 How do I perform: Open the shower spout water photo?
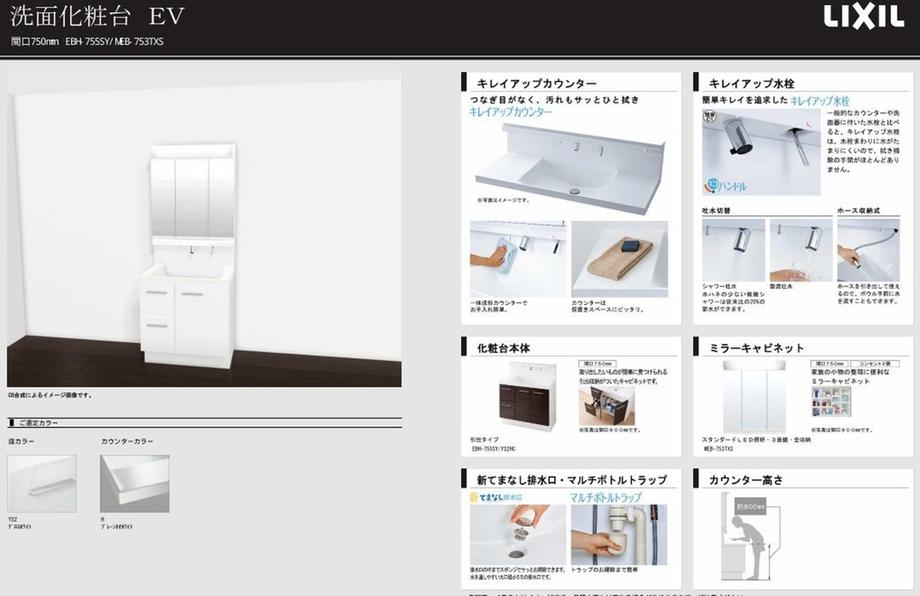(733, 249)
